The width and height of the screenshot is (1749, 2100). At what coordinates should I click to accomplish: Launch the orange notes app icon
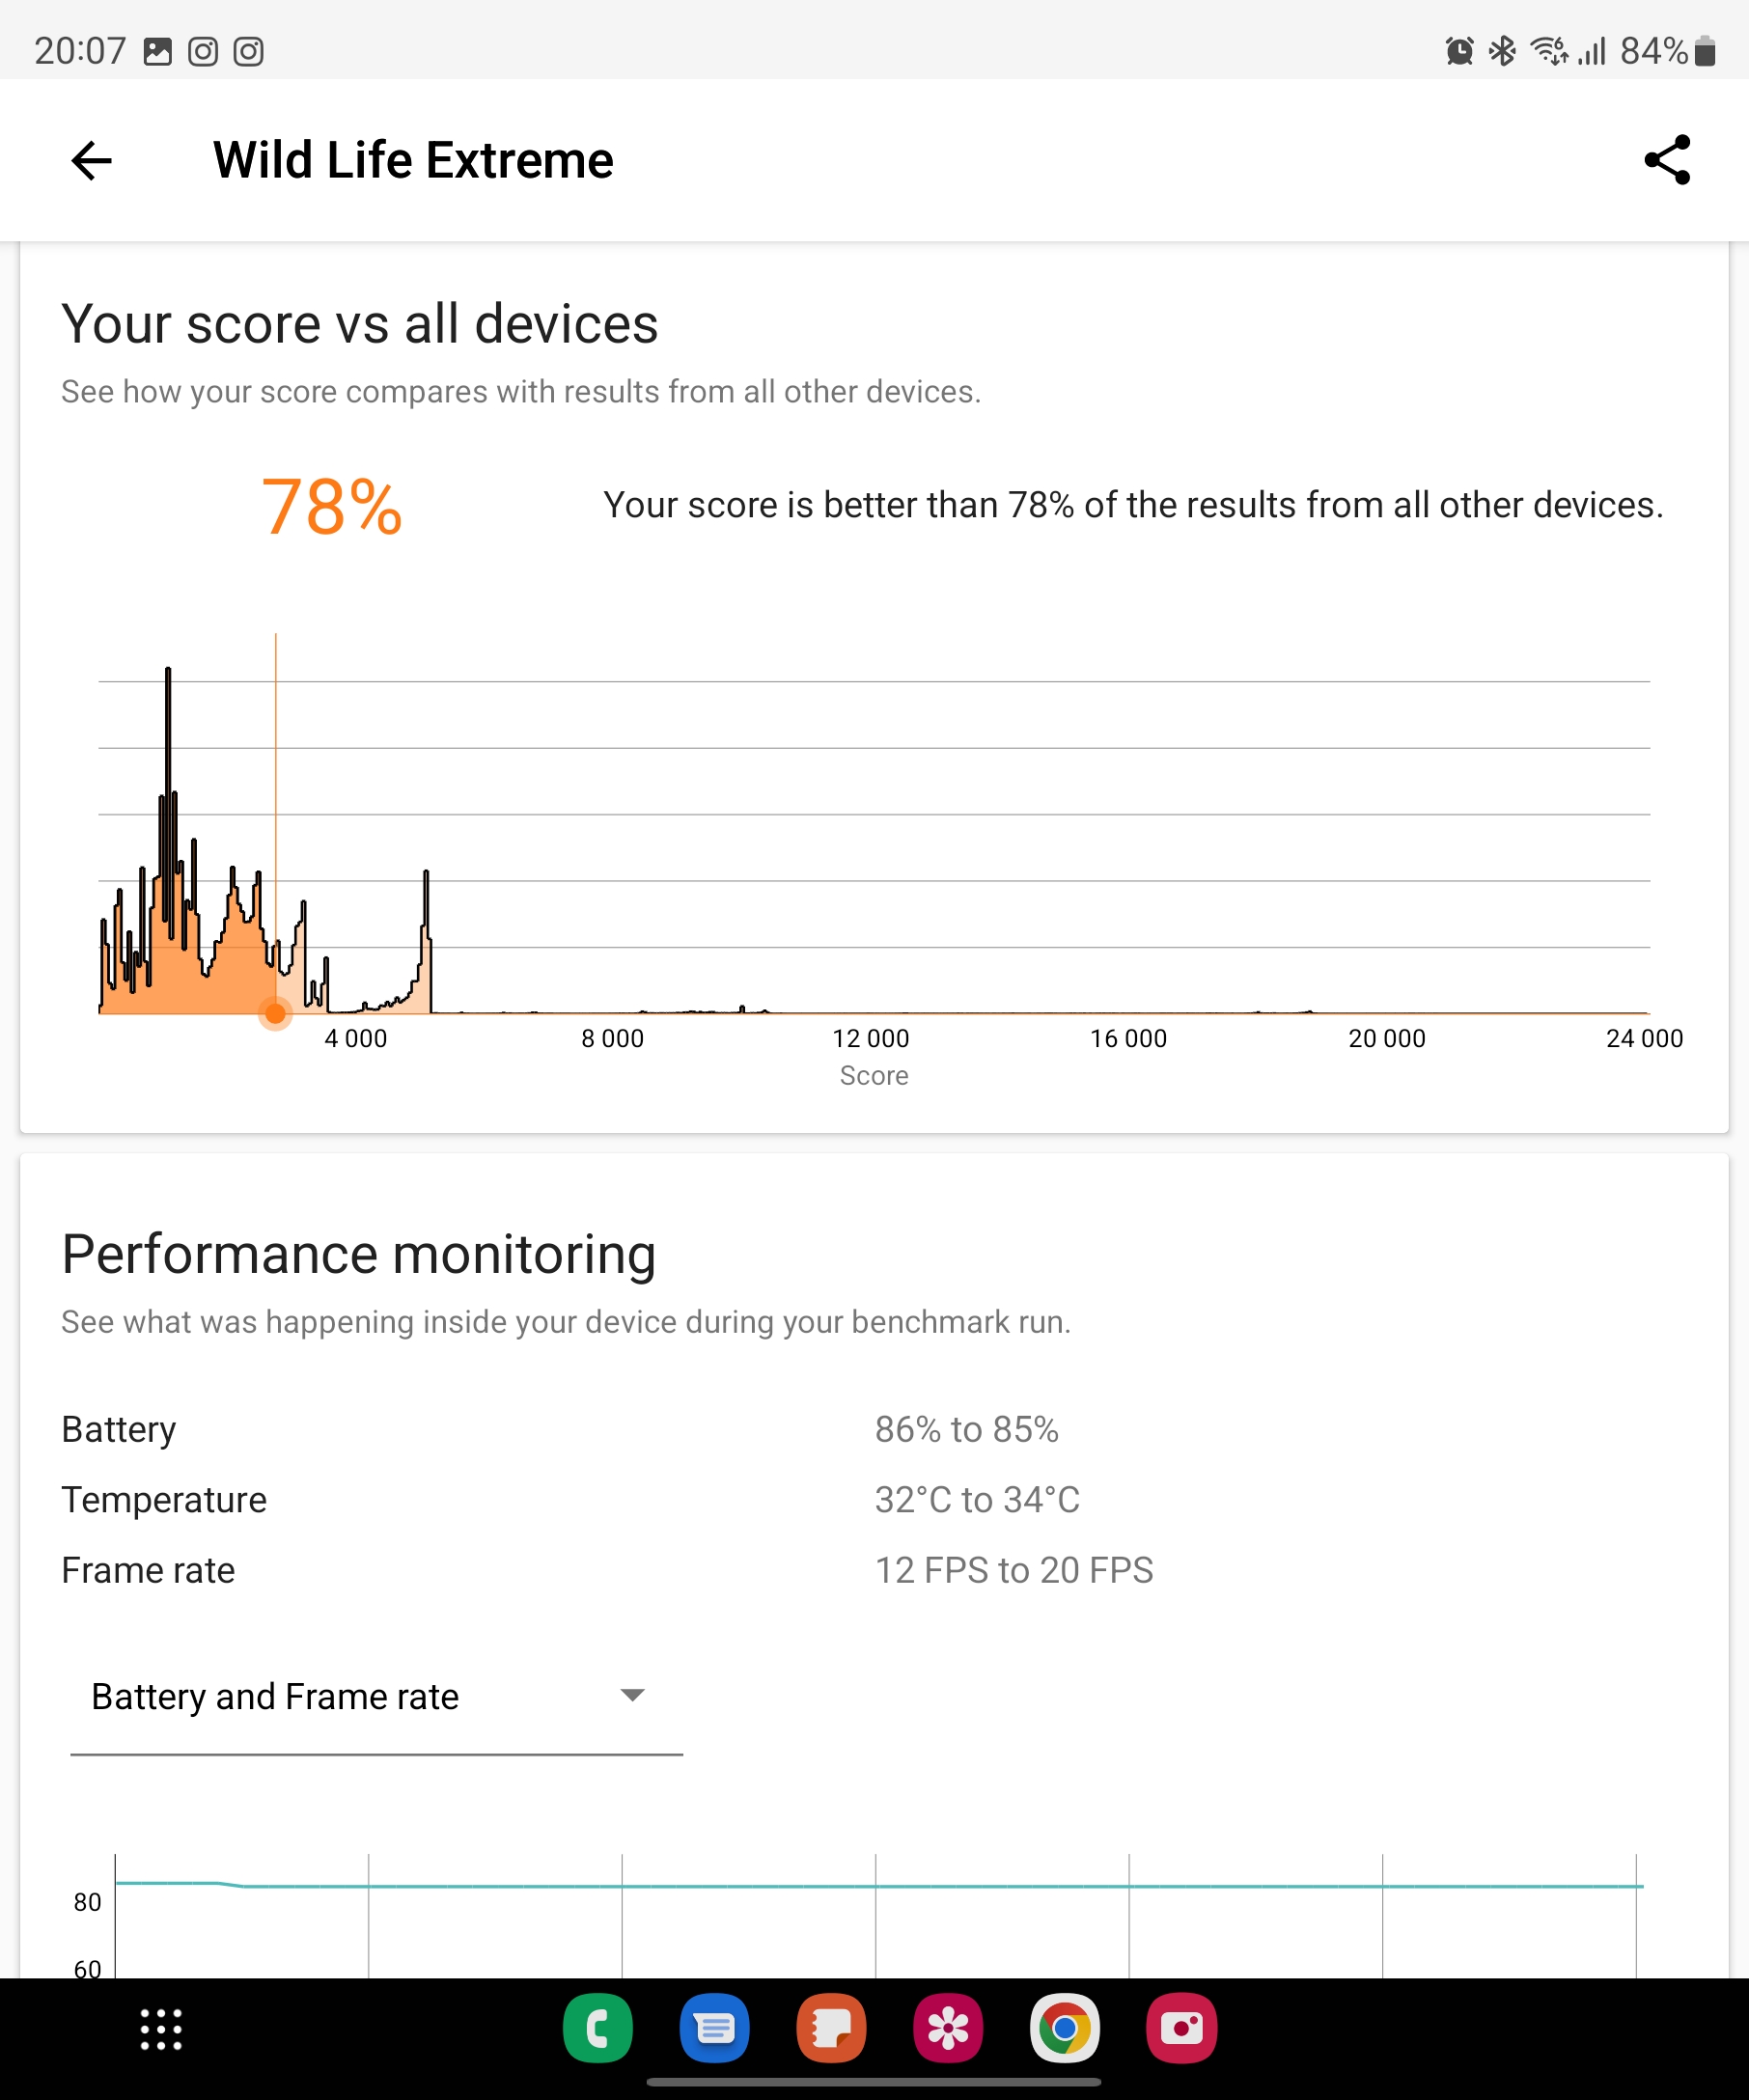[x=831, y=2028]
